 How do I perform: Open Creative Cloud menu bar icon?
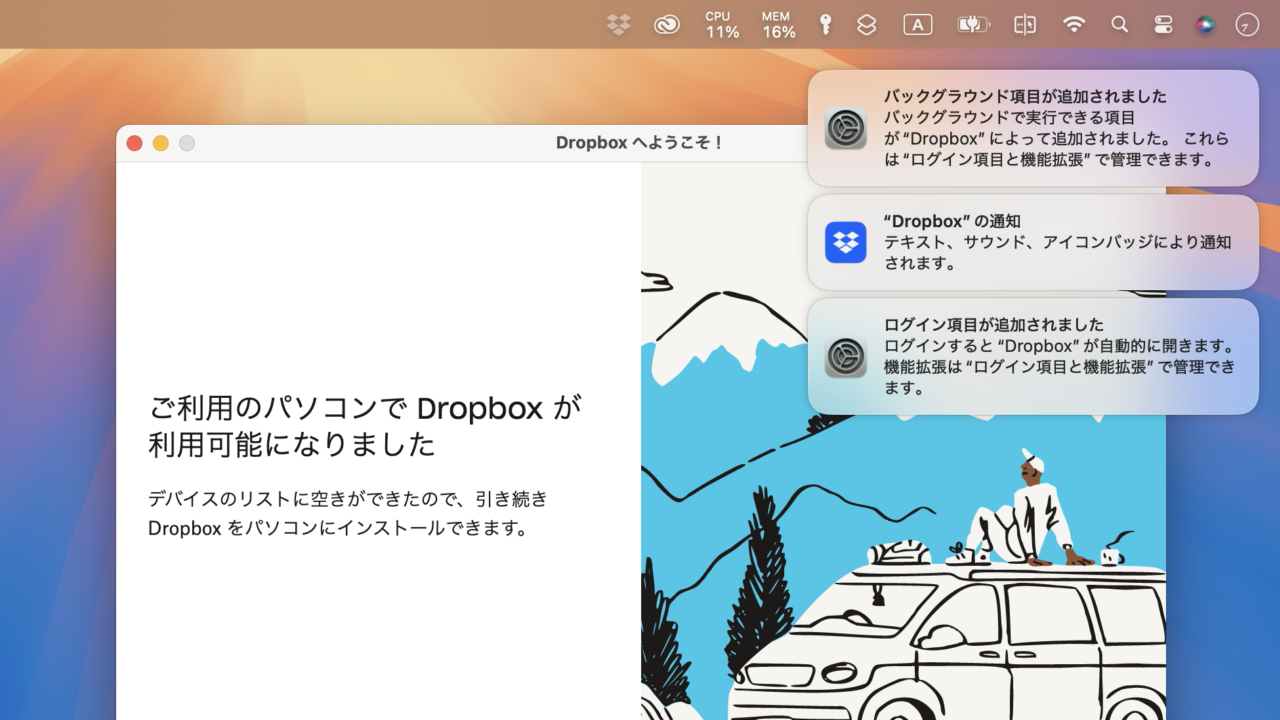(x=667, y=25)
